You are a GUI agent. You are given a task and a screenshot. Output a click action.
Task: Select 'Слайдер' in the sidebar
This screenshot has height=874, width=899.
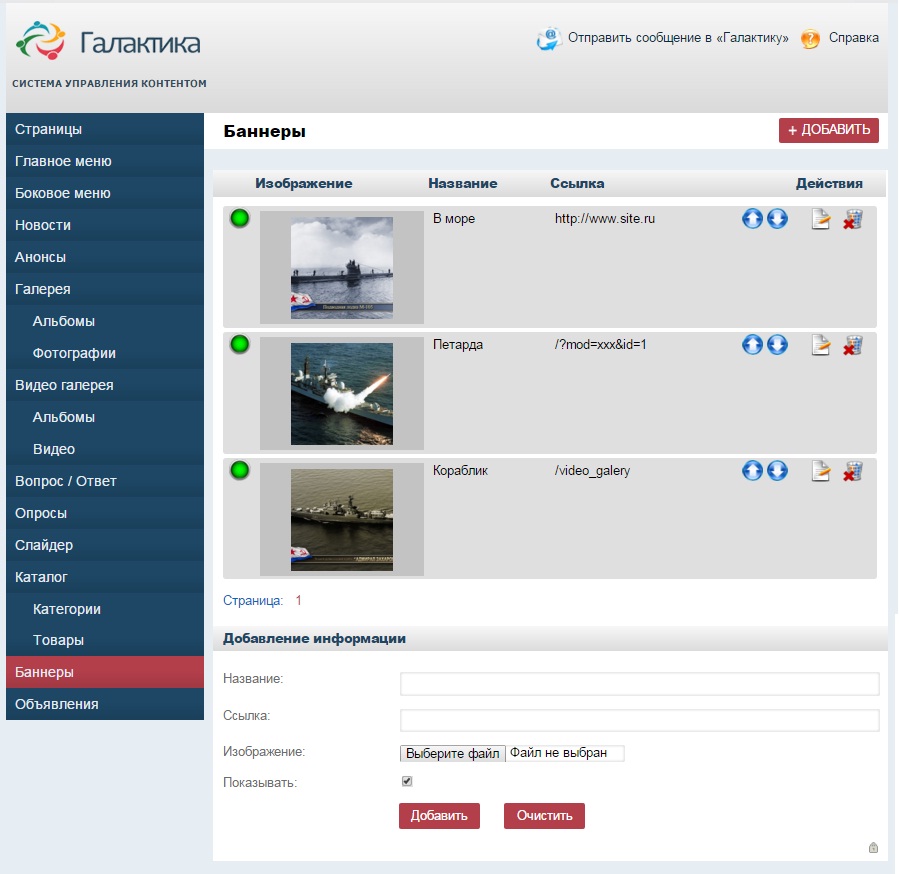pyautogui.click(x=105, y=545)
